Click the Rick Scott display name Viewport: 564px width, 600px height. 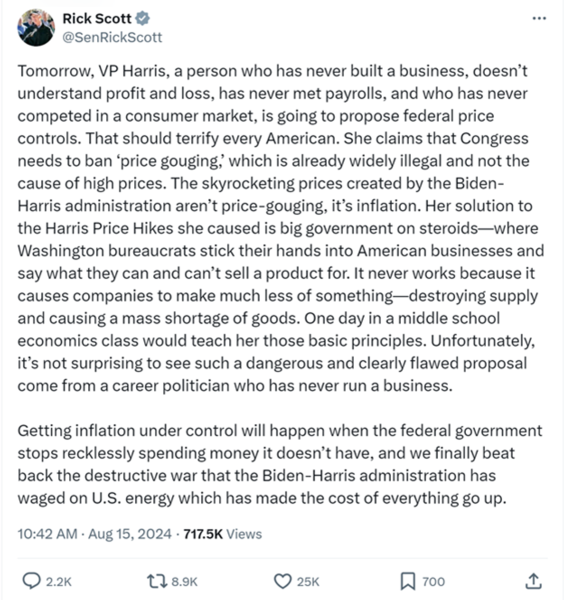[97, 18]
